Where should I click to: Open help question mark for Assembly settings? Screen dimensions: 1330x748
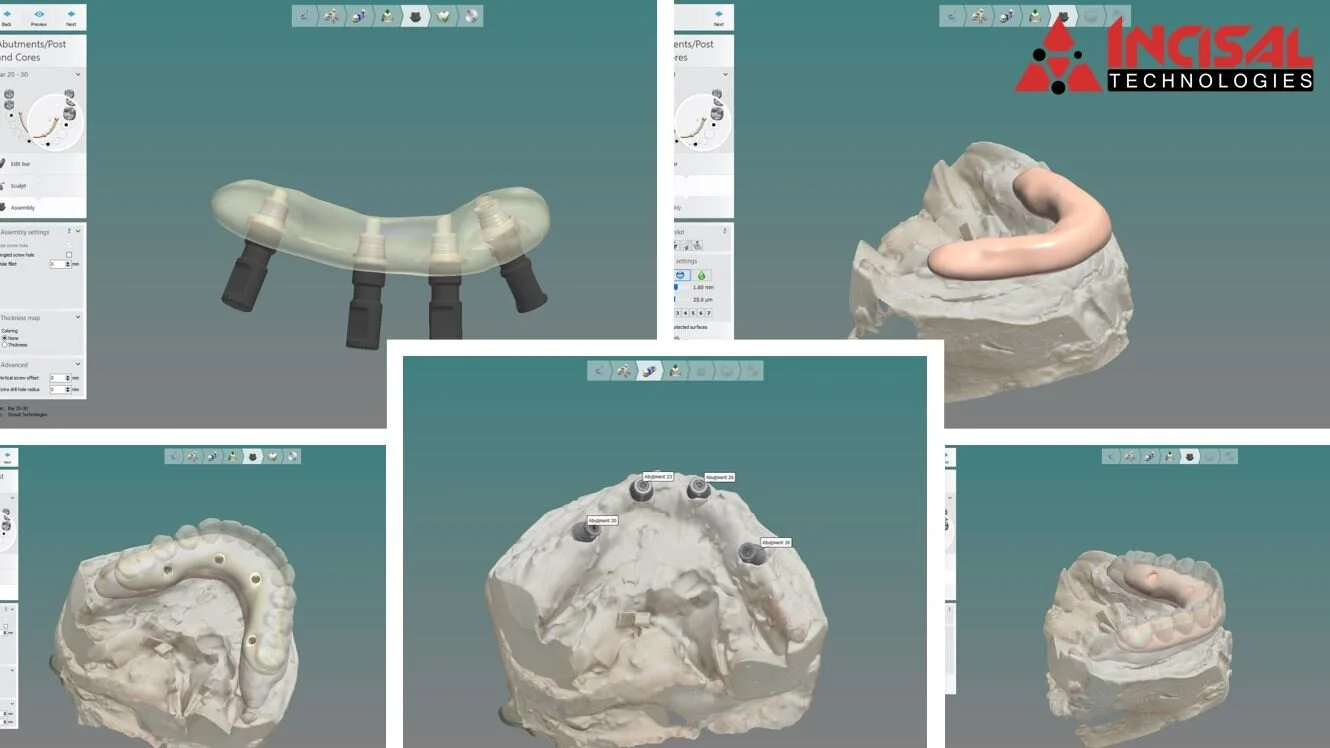[69, 231]
